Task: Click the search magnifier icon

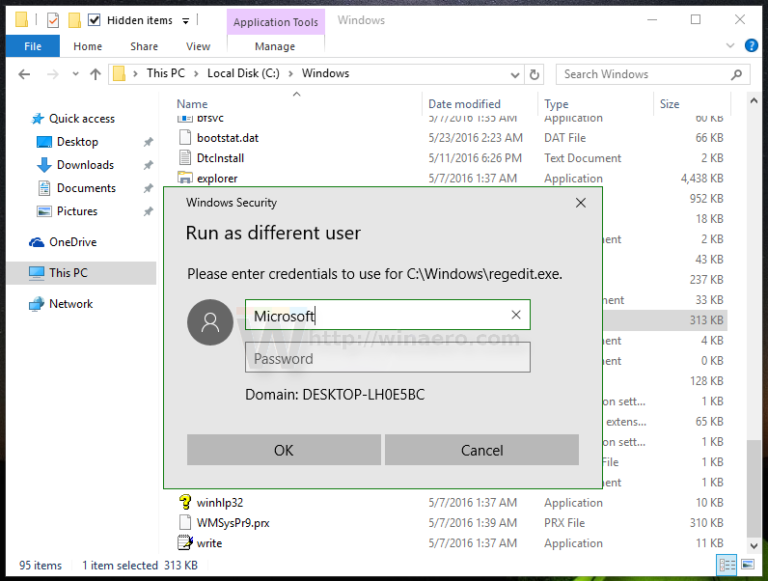Action: click(737, 74)
